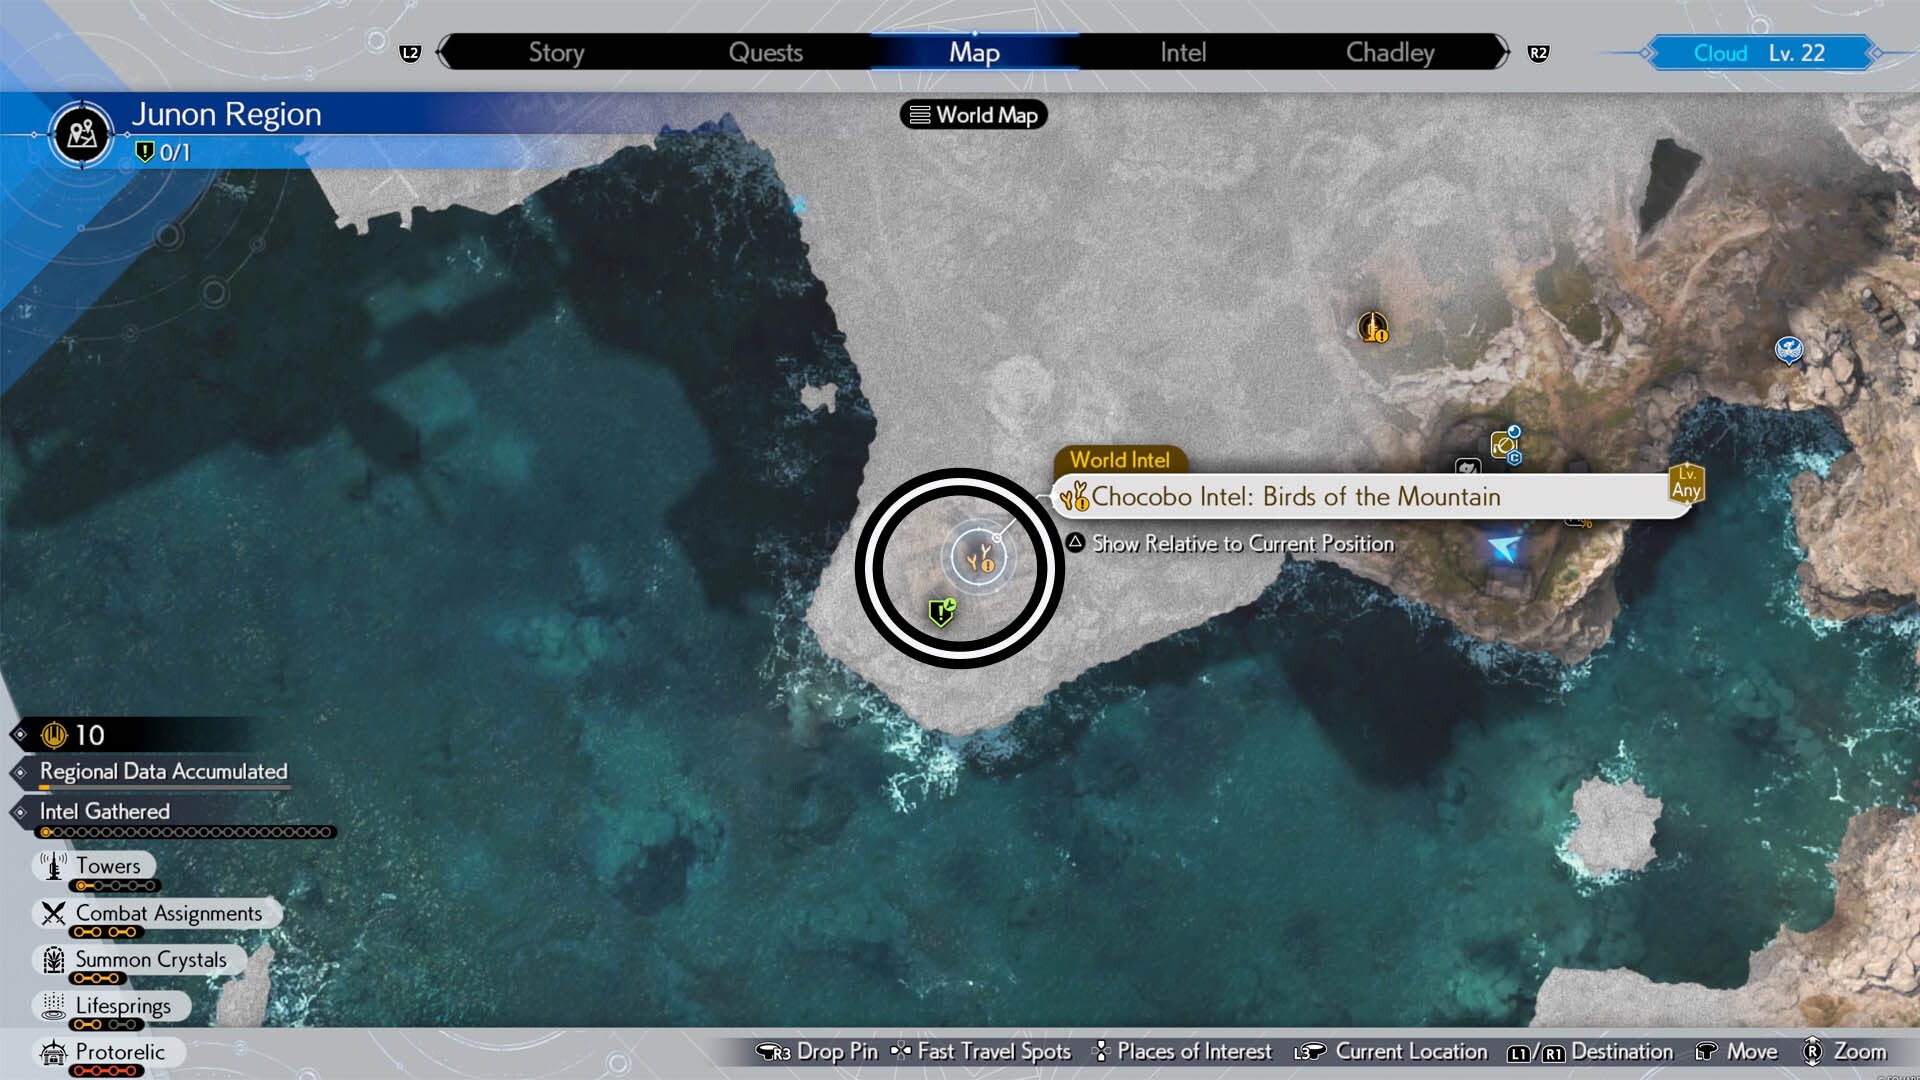Select the orange tower marker on the map
1920x1080 pixels.
(x=1373, y=327)
